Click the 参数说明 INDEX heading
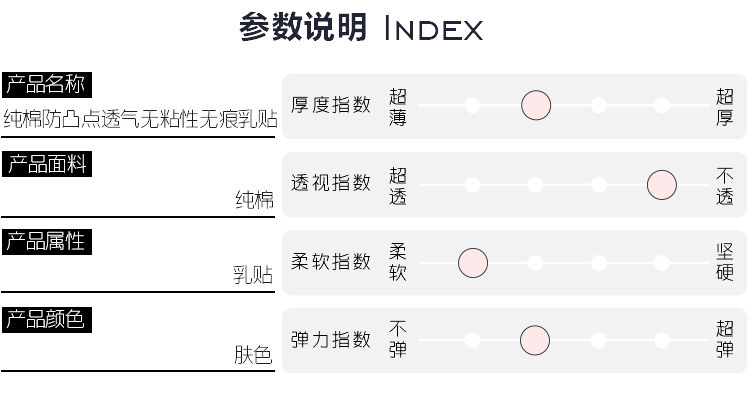The width and height of the screenshot is (750, 411). [360, 28]
